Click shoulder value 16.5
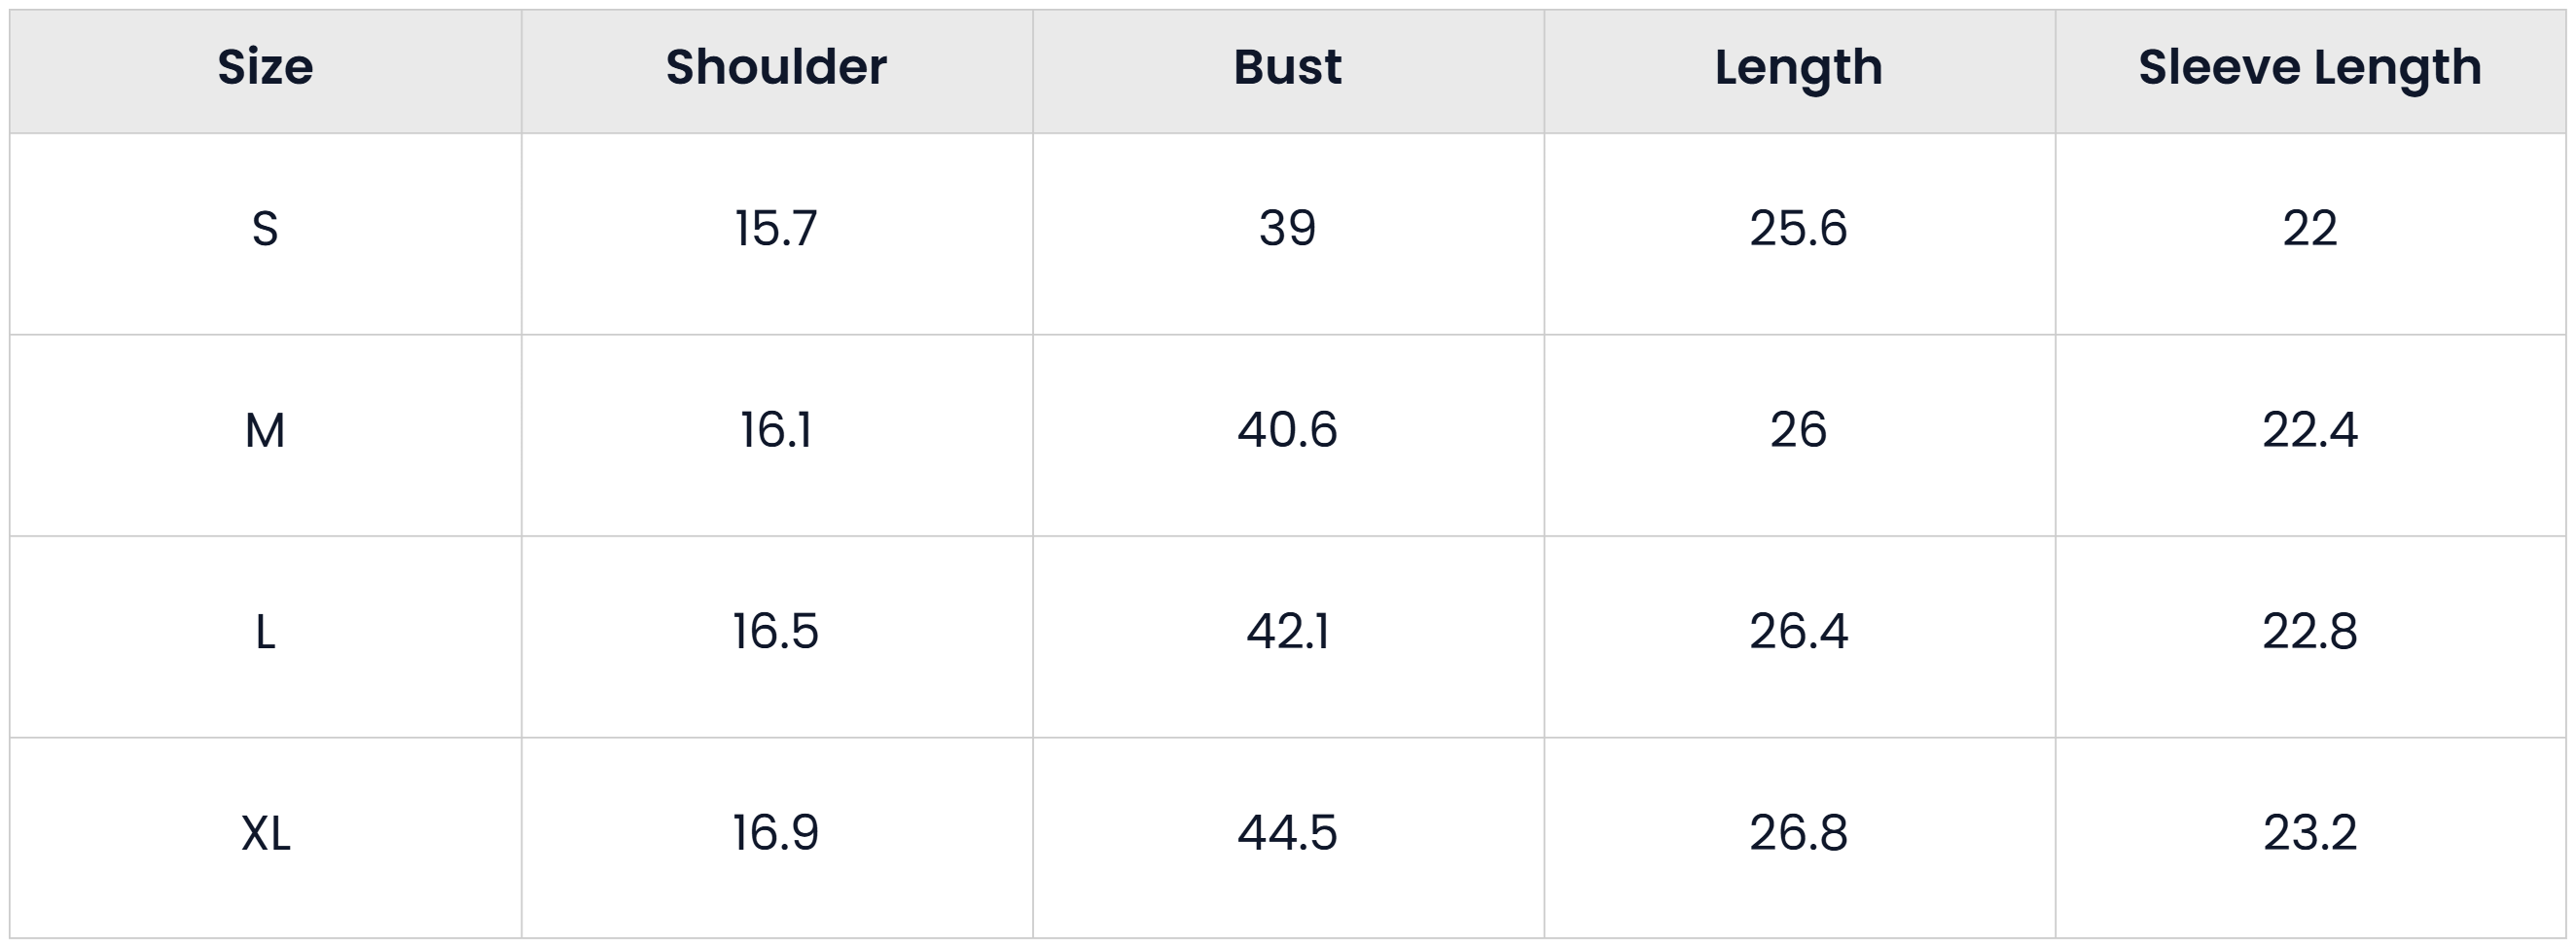This screenshot has height=948, width=2576. 776,632
